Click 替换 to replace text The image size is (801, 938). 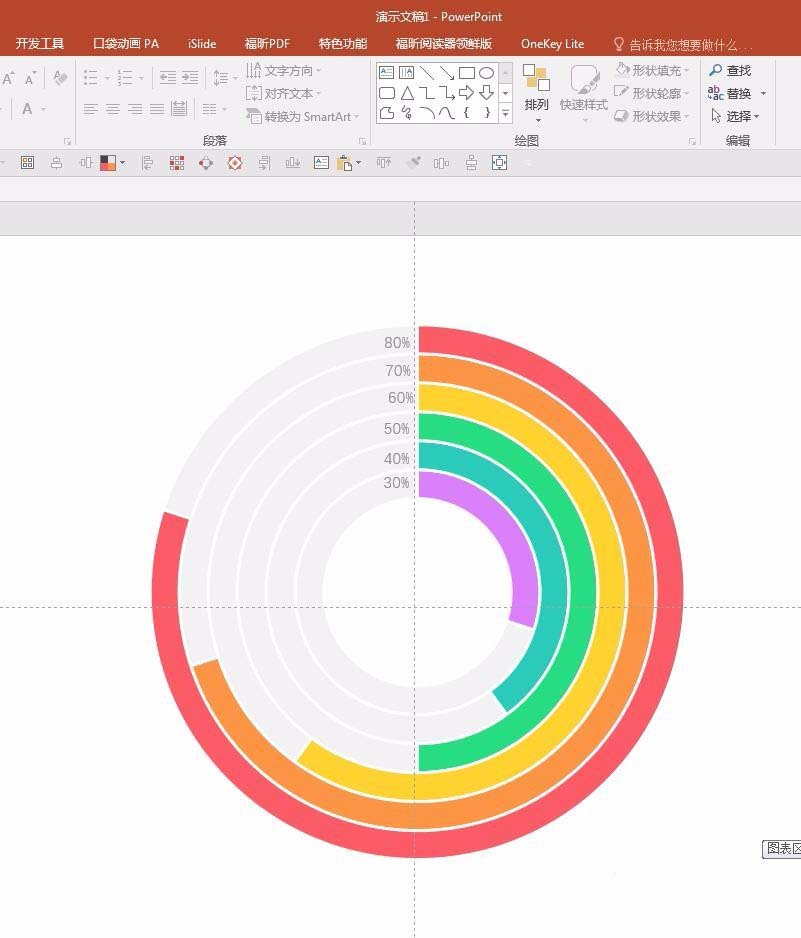coord(730,93)
